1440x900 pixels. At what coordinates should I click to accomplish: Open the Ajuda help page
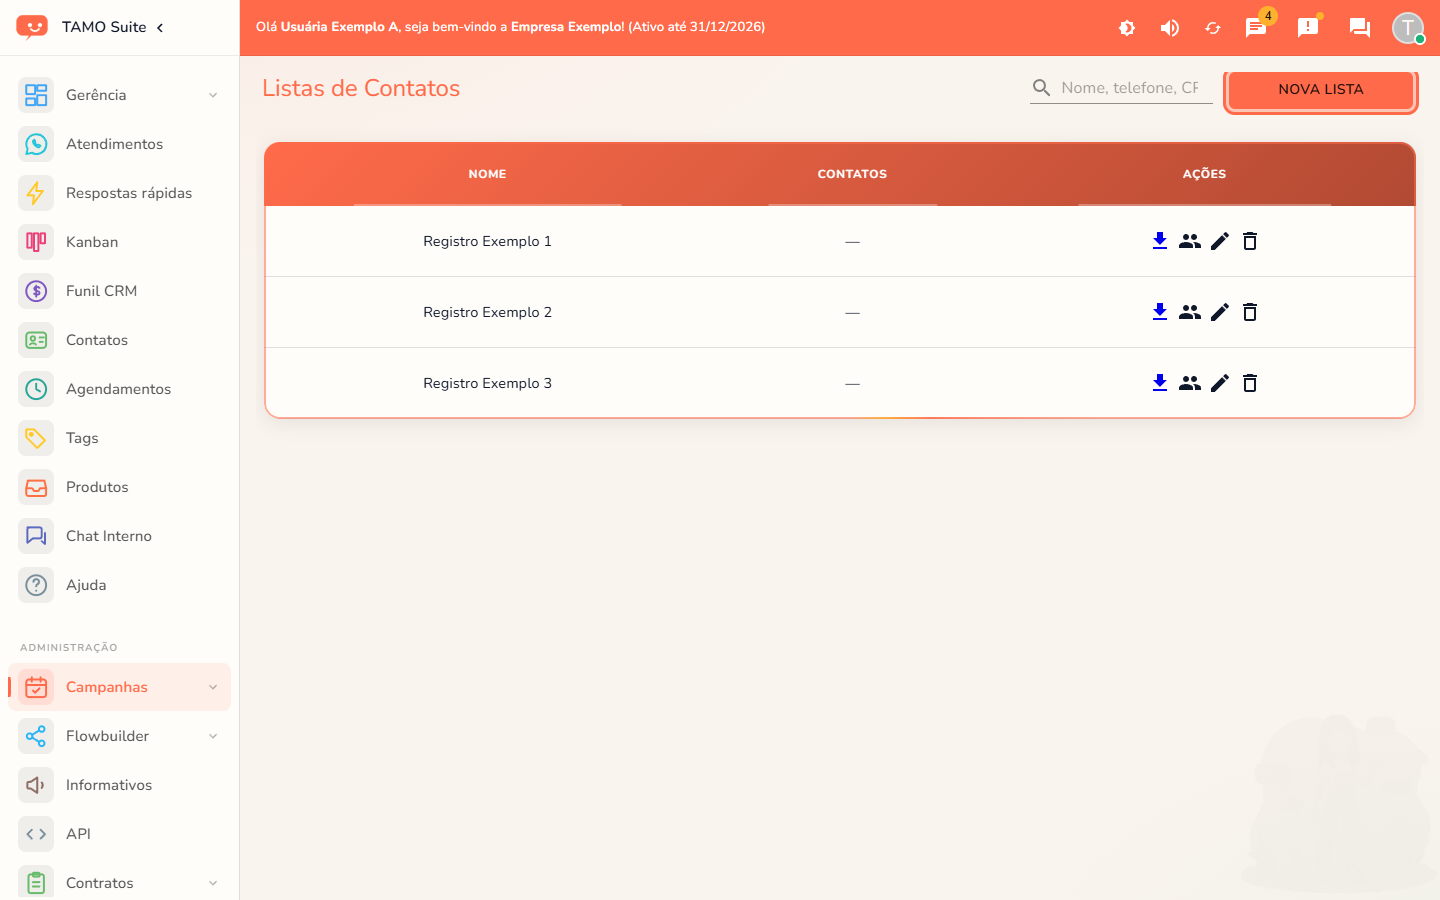pyautogui.click(x=120, y=585)
